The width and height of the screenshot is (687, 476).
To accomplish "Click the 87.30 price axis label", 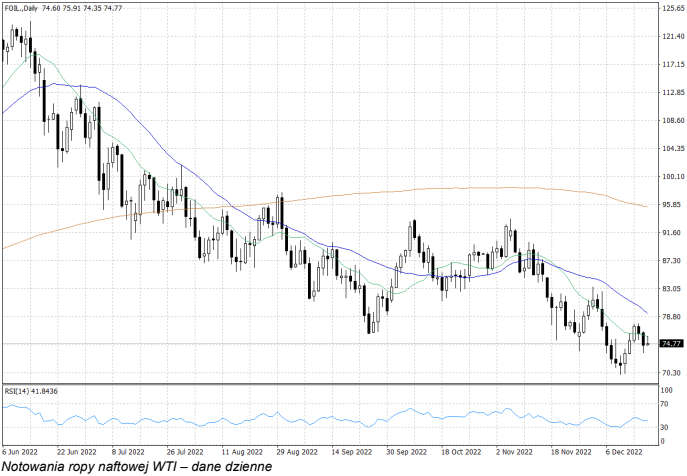I will (672, 261).
